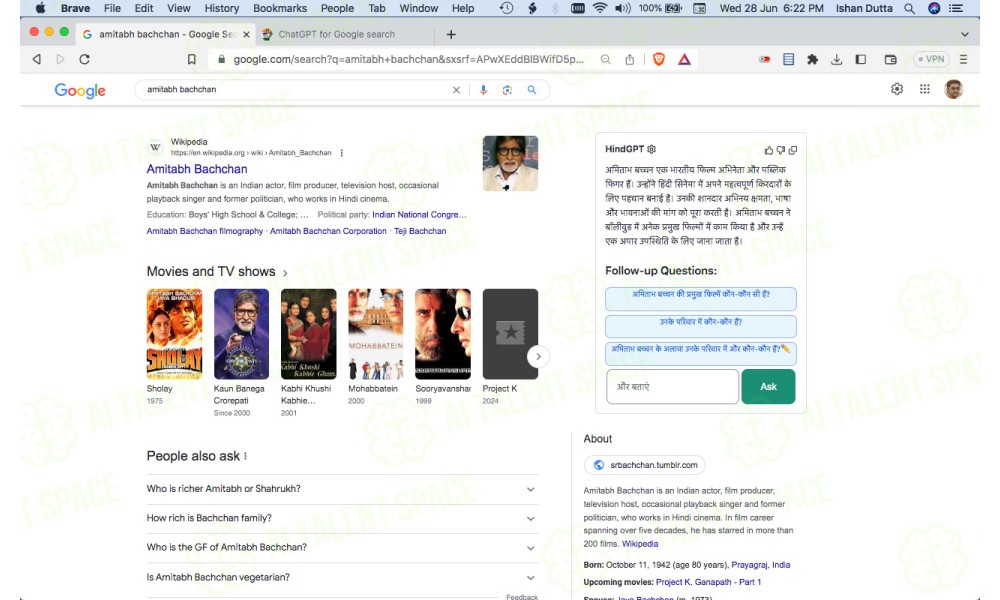Open the Bookmarks menu
This screenshot has width=1000, height=600.
click(280, 8)
